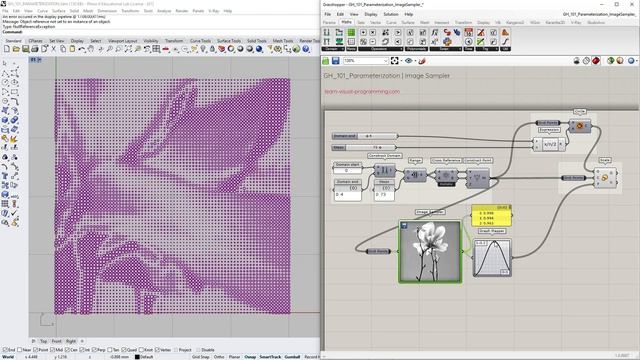Toggle the Mid osnap checkbox

(53, 350)
